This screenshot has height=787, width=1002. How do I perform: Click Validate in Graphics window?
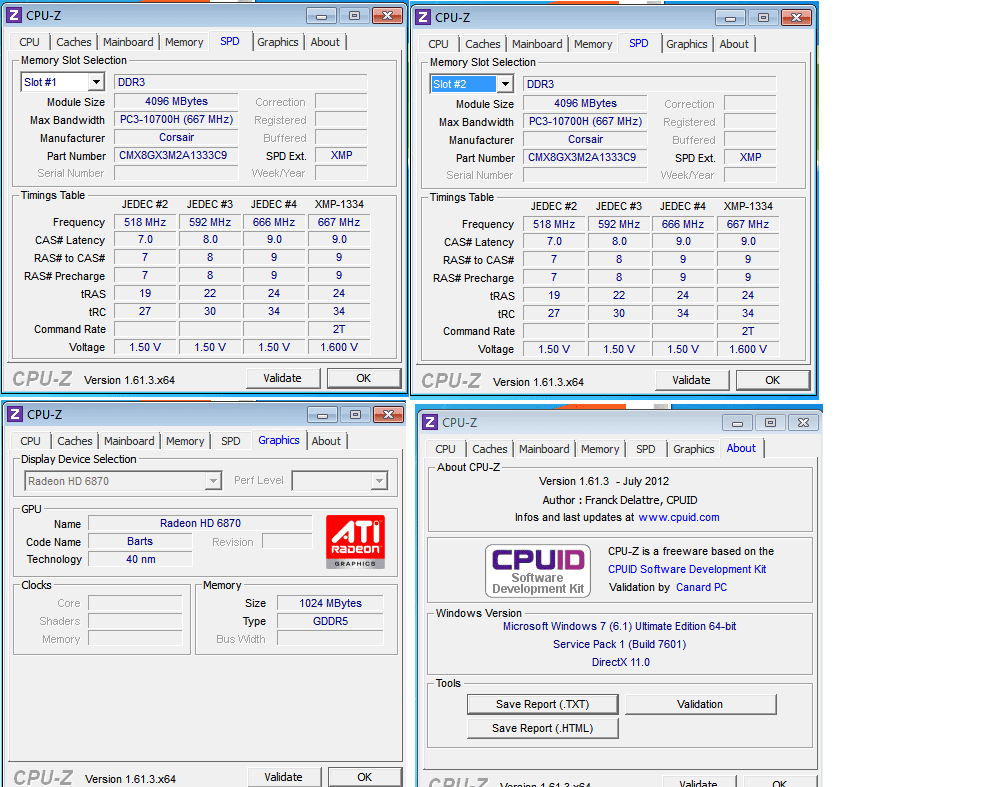284,777
